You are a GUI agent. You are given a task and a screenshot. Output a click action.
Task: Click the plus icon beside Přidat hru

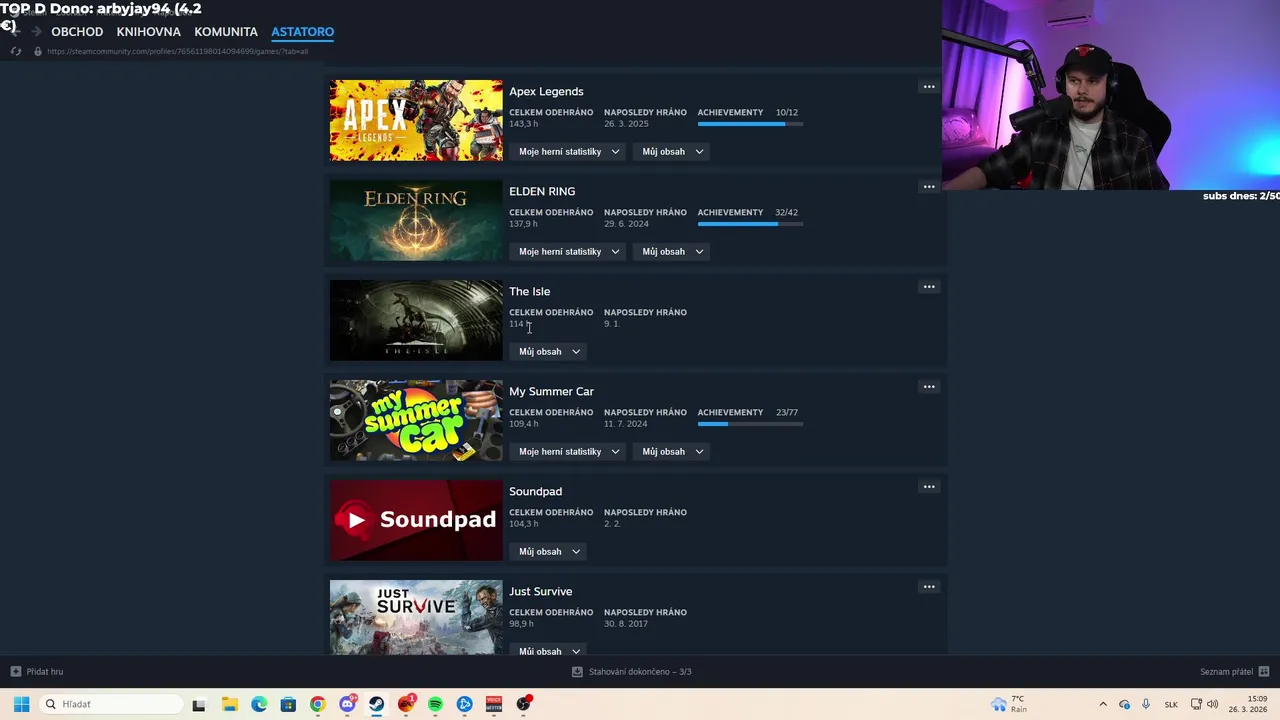click(x=15, y=672)
